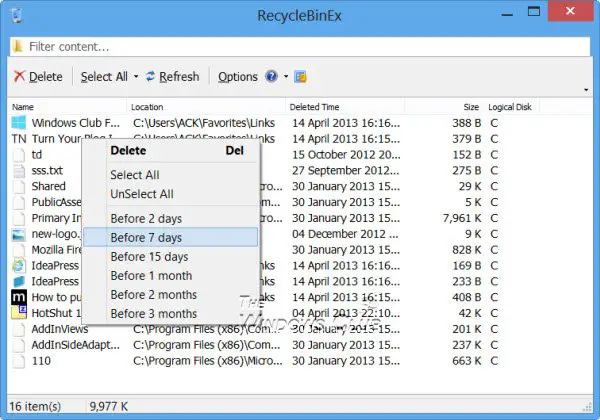
Task: Expand the help icon dropdown arrow
Action: [286, 77]
